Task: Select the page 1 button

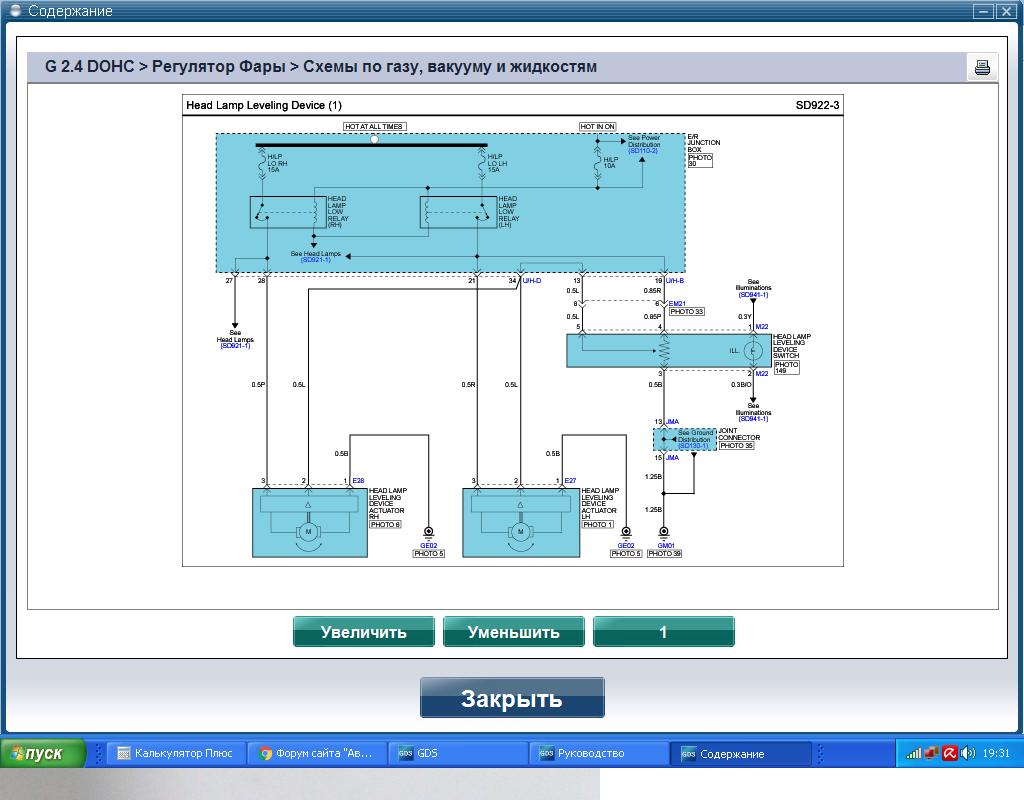Action: [x=664, y=632]
